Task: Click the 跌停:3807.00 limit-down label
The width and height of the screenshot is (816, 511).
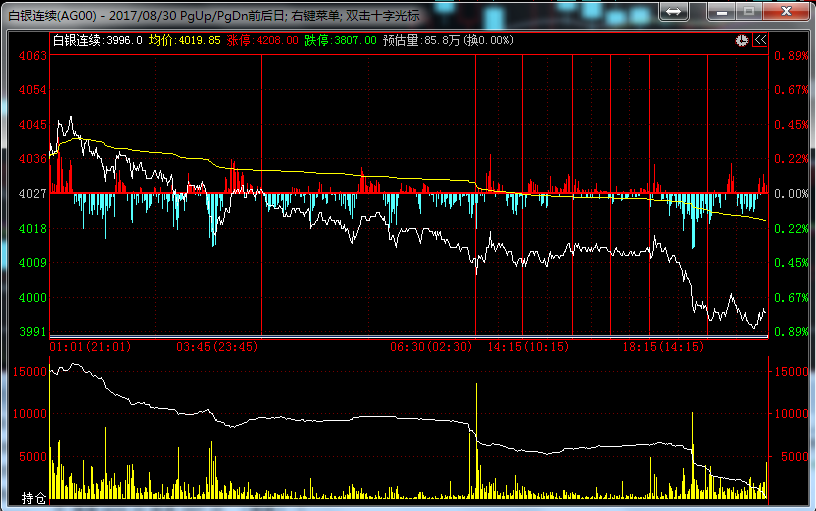Action: (x=340, y=41)
